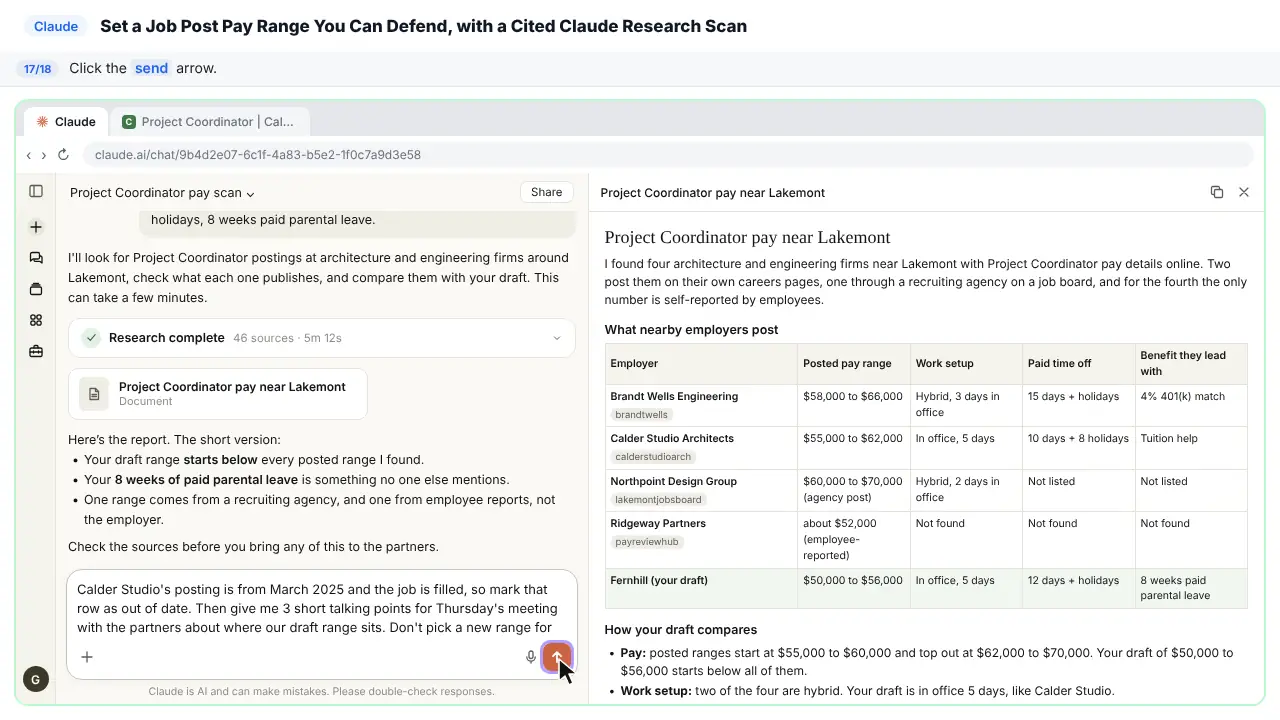
Task: Switch to the Claude browser tab
Action: (x=66, y=122)
